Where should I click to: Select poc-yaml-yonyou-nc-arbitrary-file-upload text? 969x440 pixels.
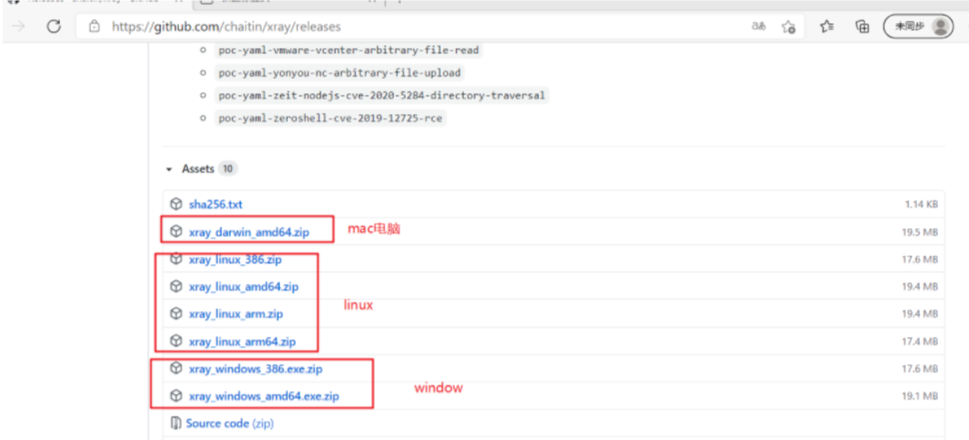tap(339, 73)
